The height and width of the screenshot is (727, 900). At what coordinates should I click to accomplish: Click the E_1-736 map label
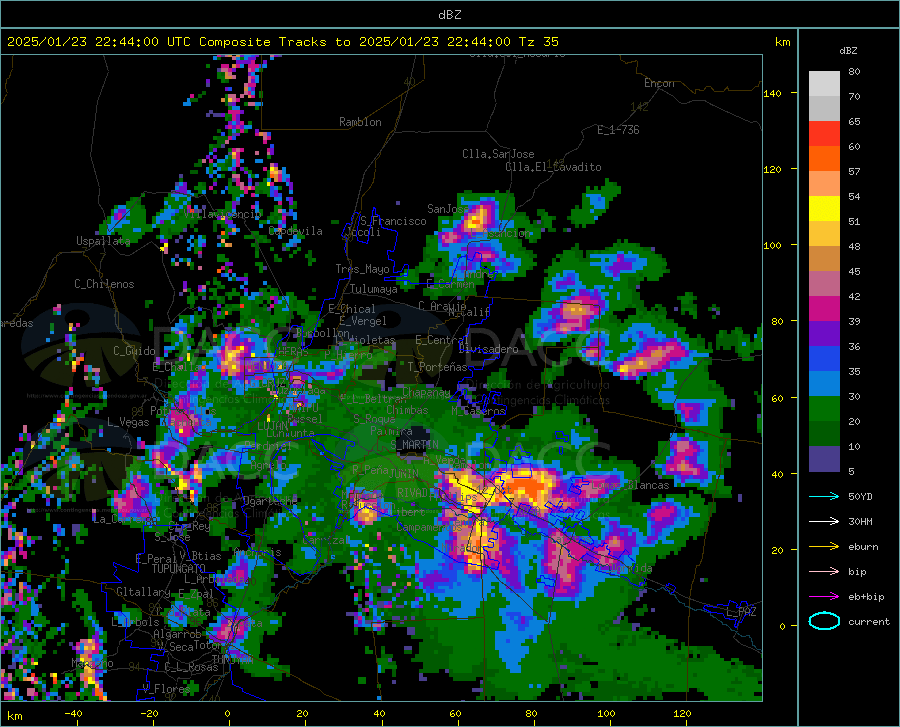coord(618,130)
